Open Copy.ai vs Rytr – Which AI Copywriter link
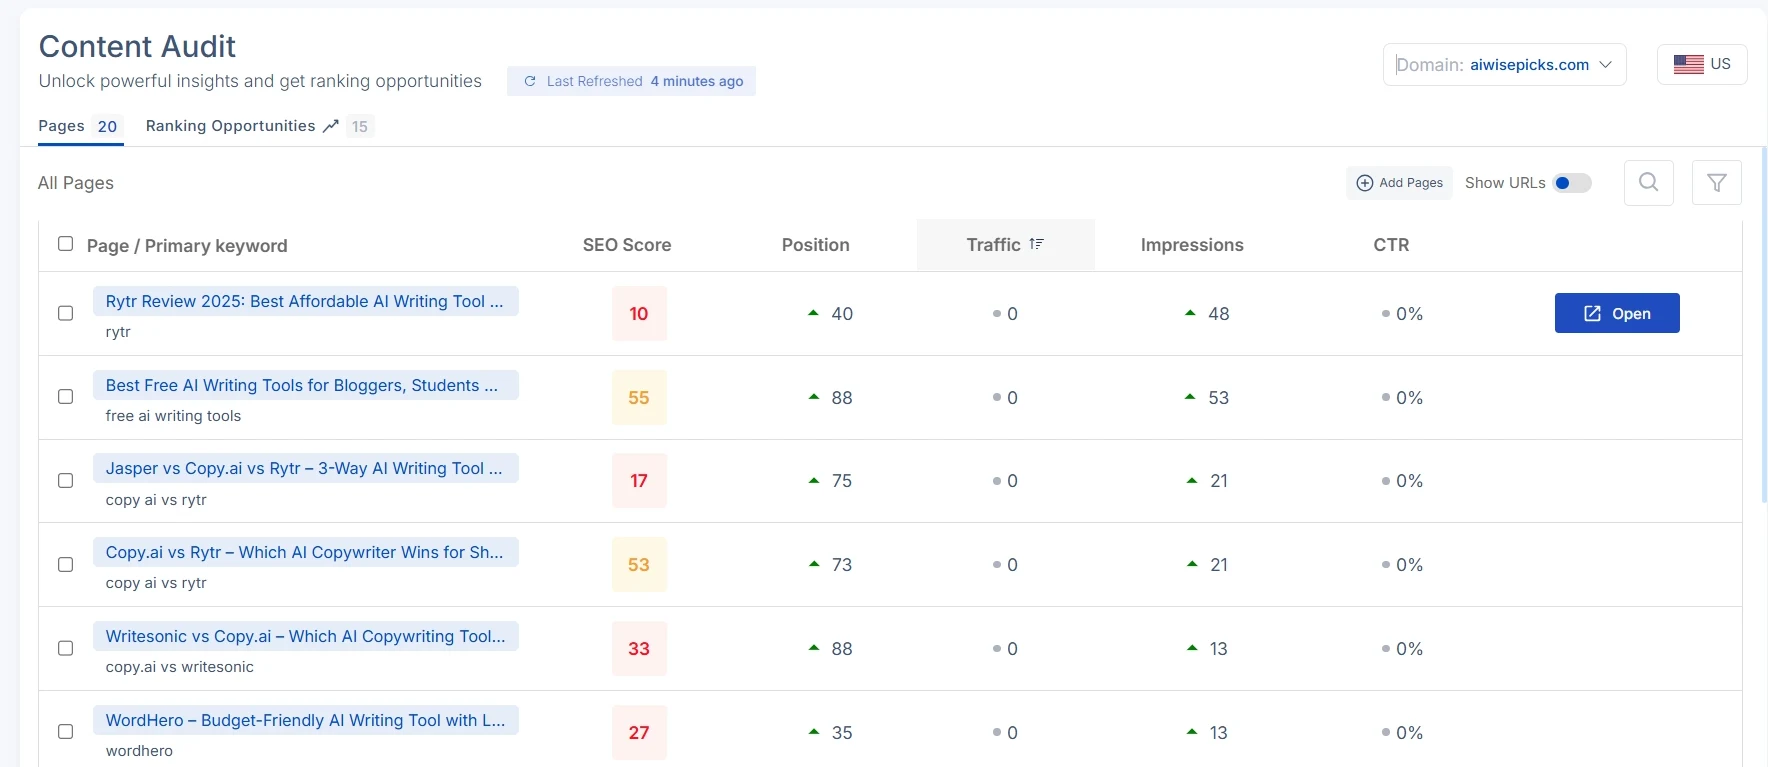 pyautogui.click(x=305, y=552)
